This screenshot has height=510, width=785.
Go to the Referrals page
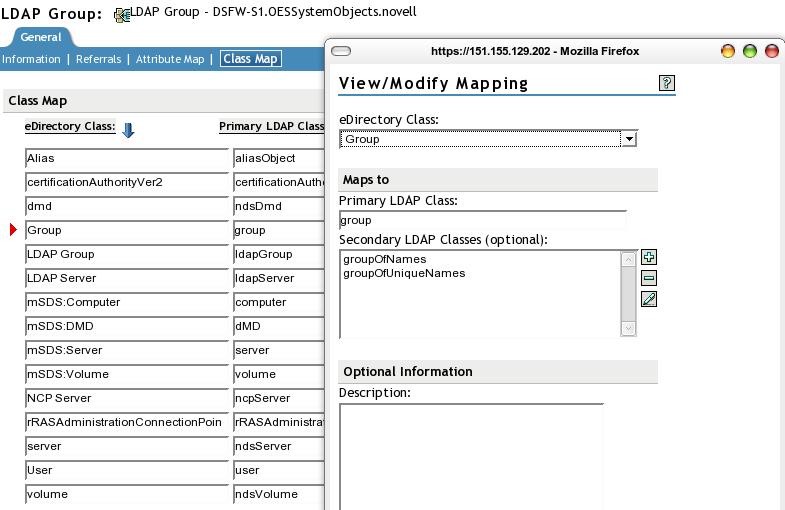[98, 59]
